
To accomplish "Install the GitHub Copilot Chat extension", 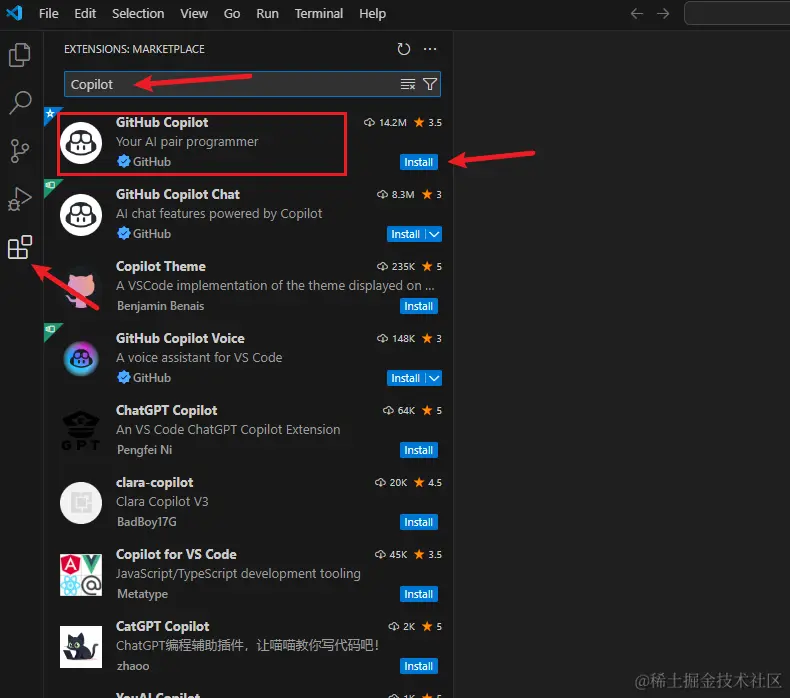I will (x=406, y=234).
